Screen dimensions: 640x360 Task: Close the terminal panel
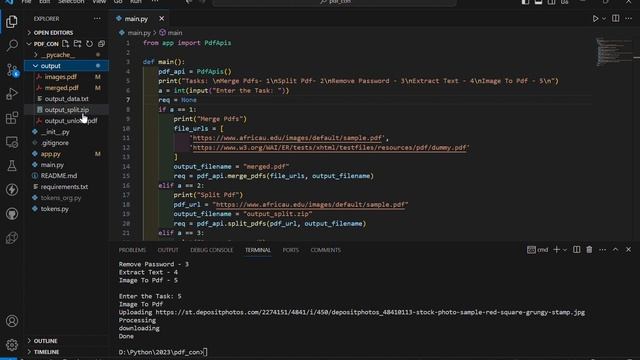[x=629, y=250]
